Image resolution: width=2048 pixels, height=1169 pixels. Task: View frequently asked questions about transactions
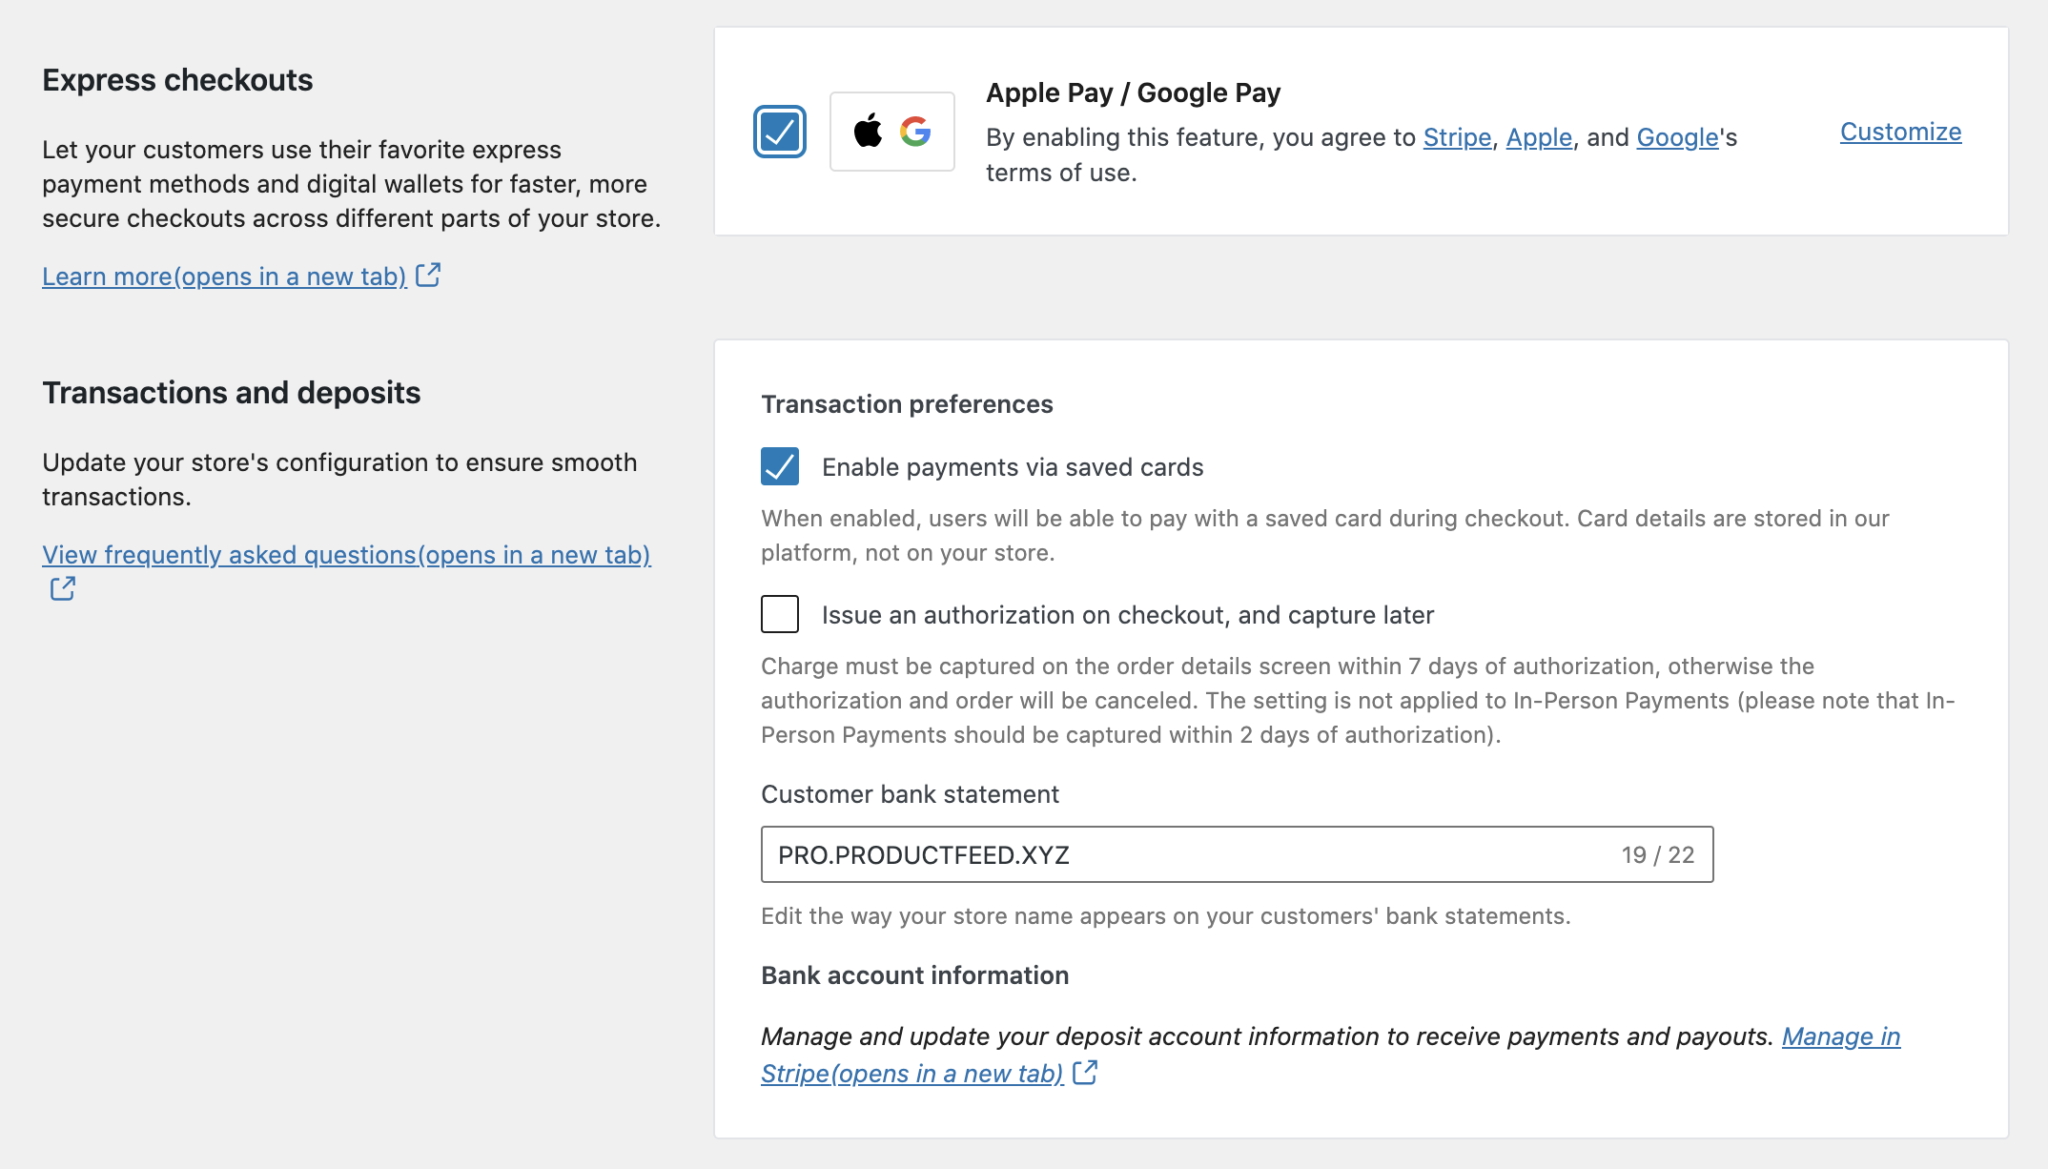pos(346,554)
